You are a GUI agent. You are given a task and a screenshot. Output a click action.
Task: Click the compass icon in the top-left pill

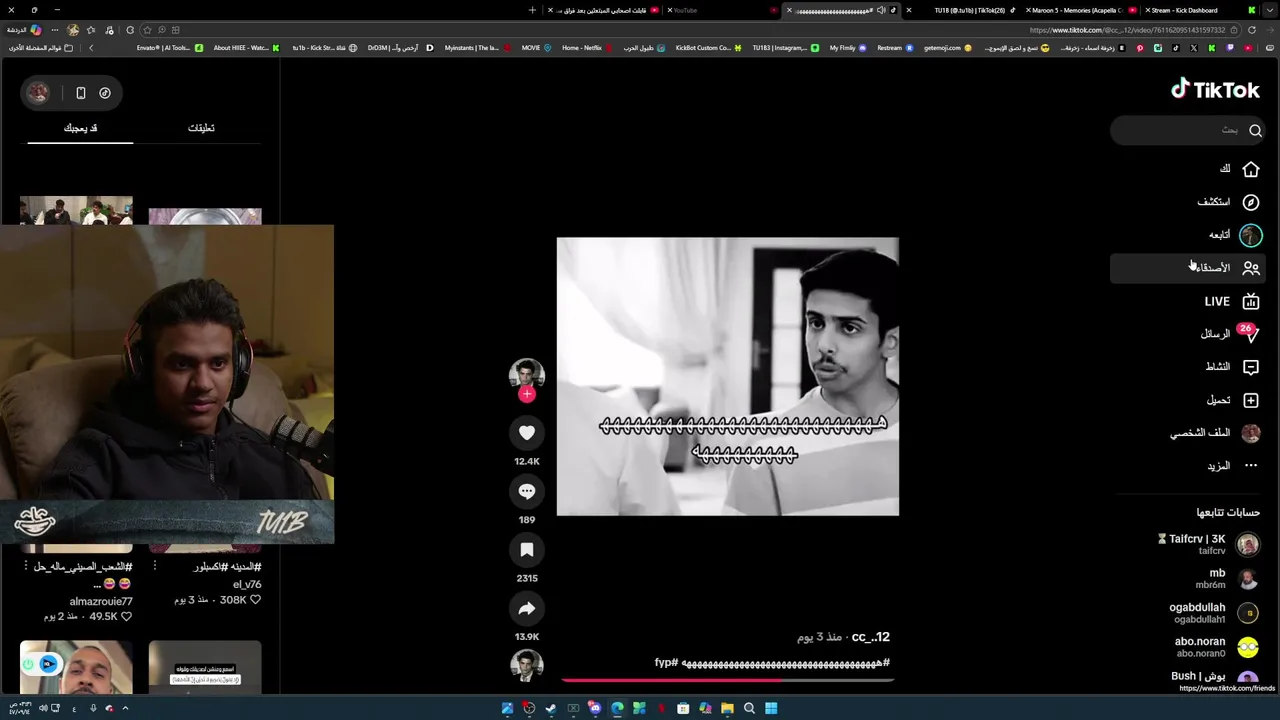pos(105,93)
